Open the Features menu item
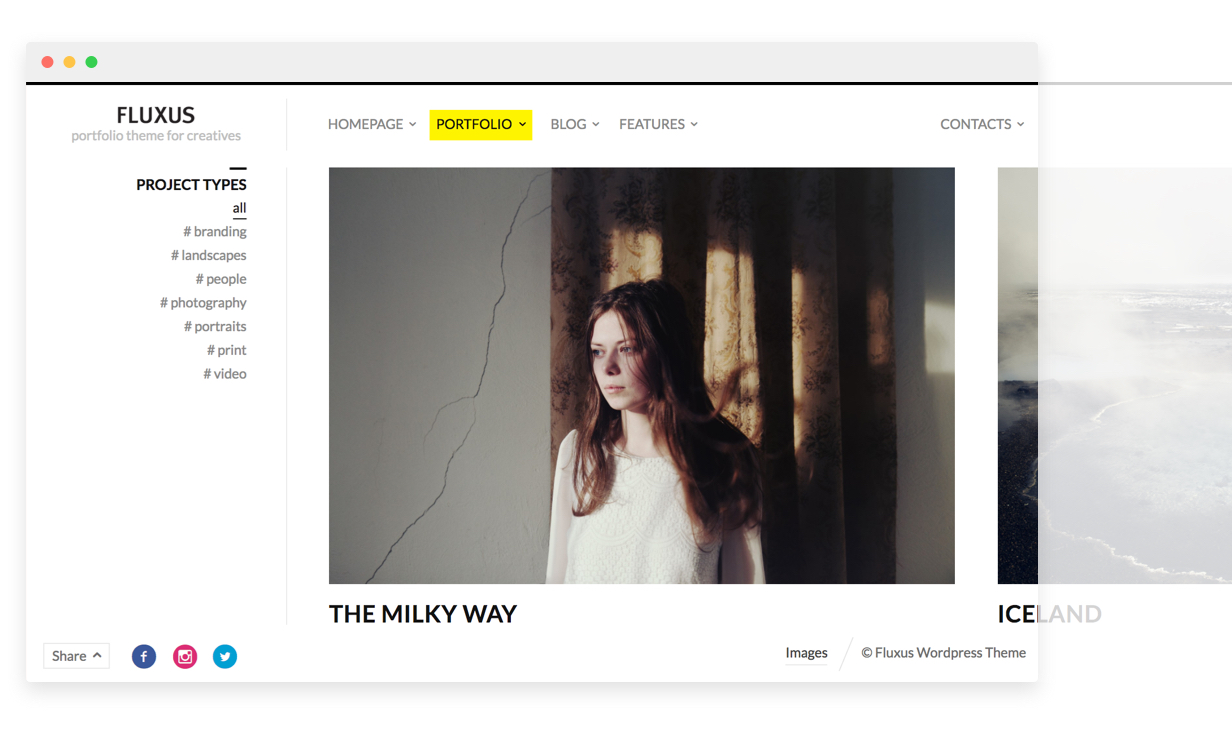 pos(658,124)
